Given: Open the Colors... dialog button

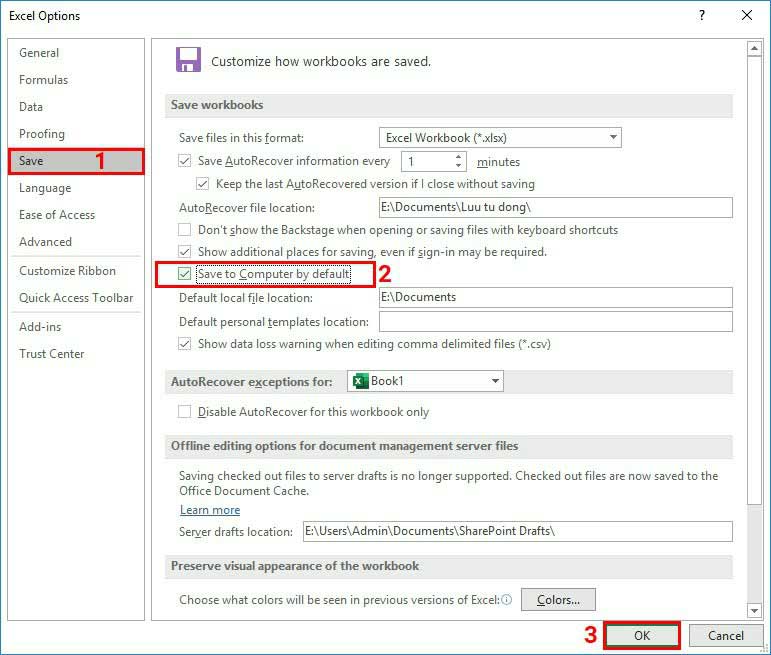Looking at the screenshot, I should click(558, 599).
